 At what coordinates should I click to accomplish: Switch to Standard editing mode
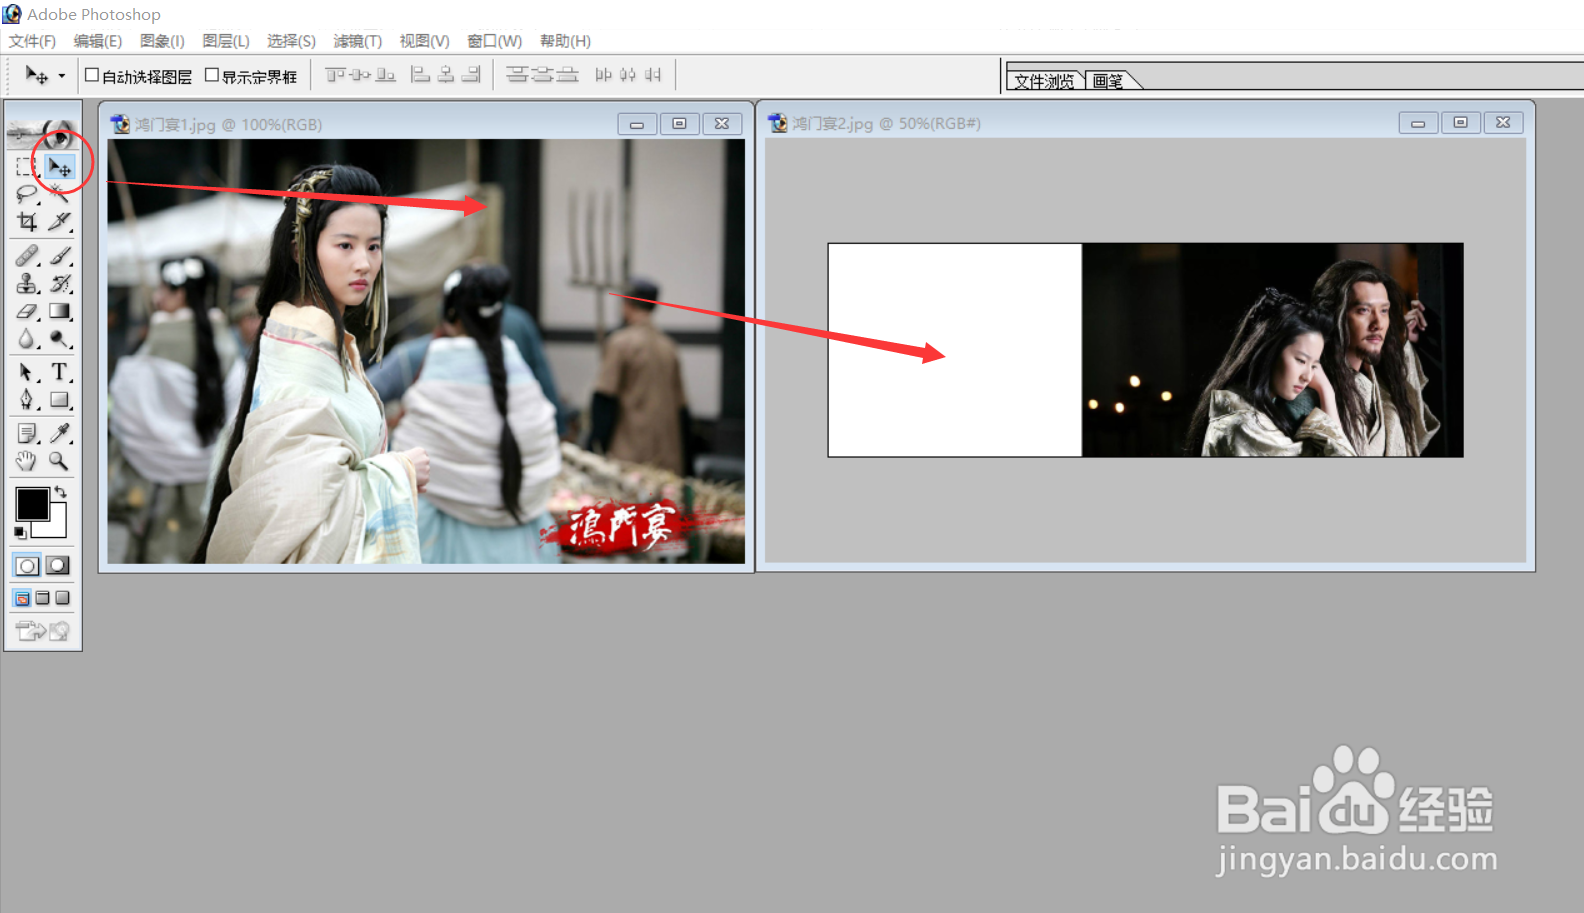(27, 566)
